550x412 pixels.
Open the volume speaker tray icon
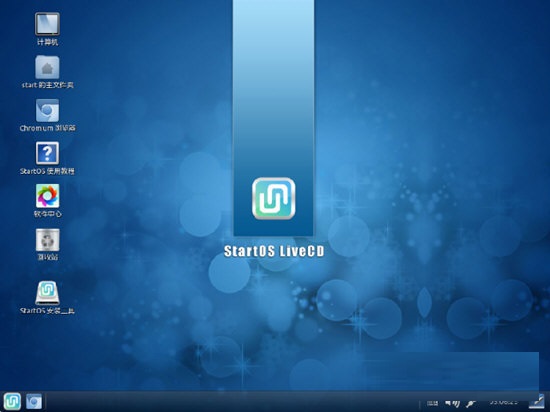pos(452,404)
